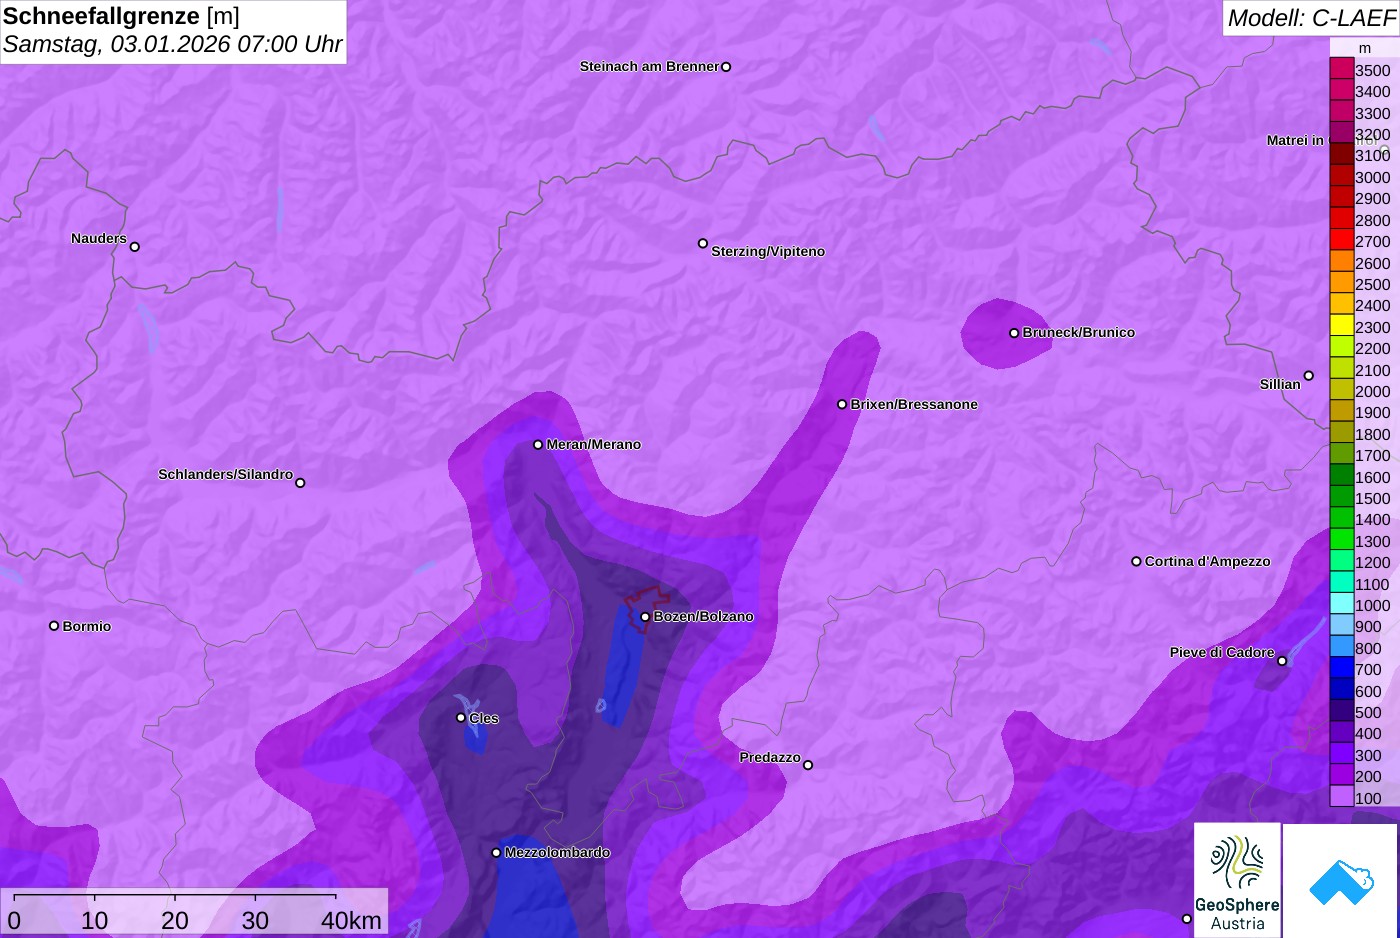Click the blue cloud-arrow logo
The height and width of the screenshot is (938, 1400).
tap(1341, 880)
